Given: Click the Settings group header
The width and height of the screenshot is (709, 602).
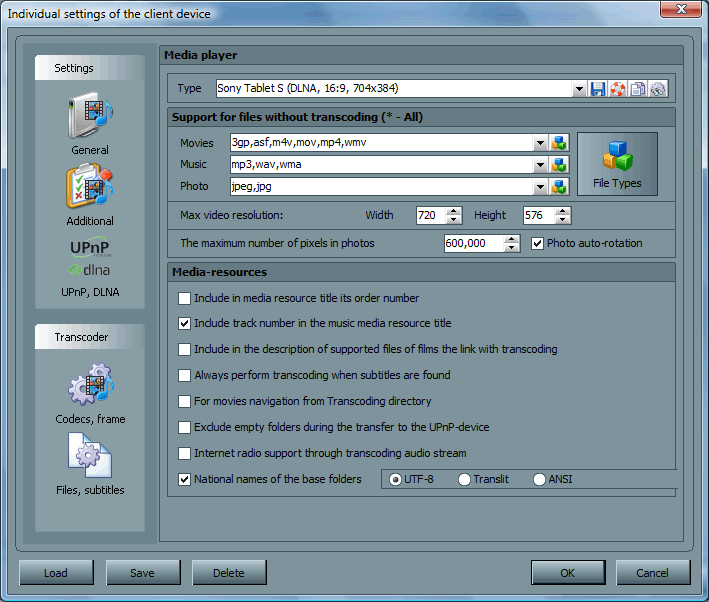Looking at the screenshot, I should [x=90, y=68].
